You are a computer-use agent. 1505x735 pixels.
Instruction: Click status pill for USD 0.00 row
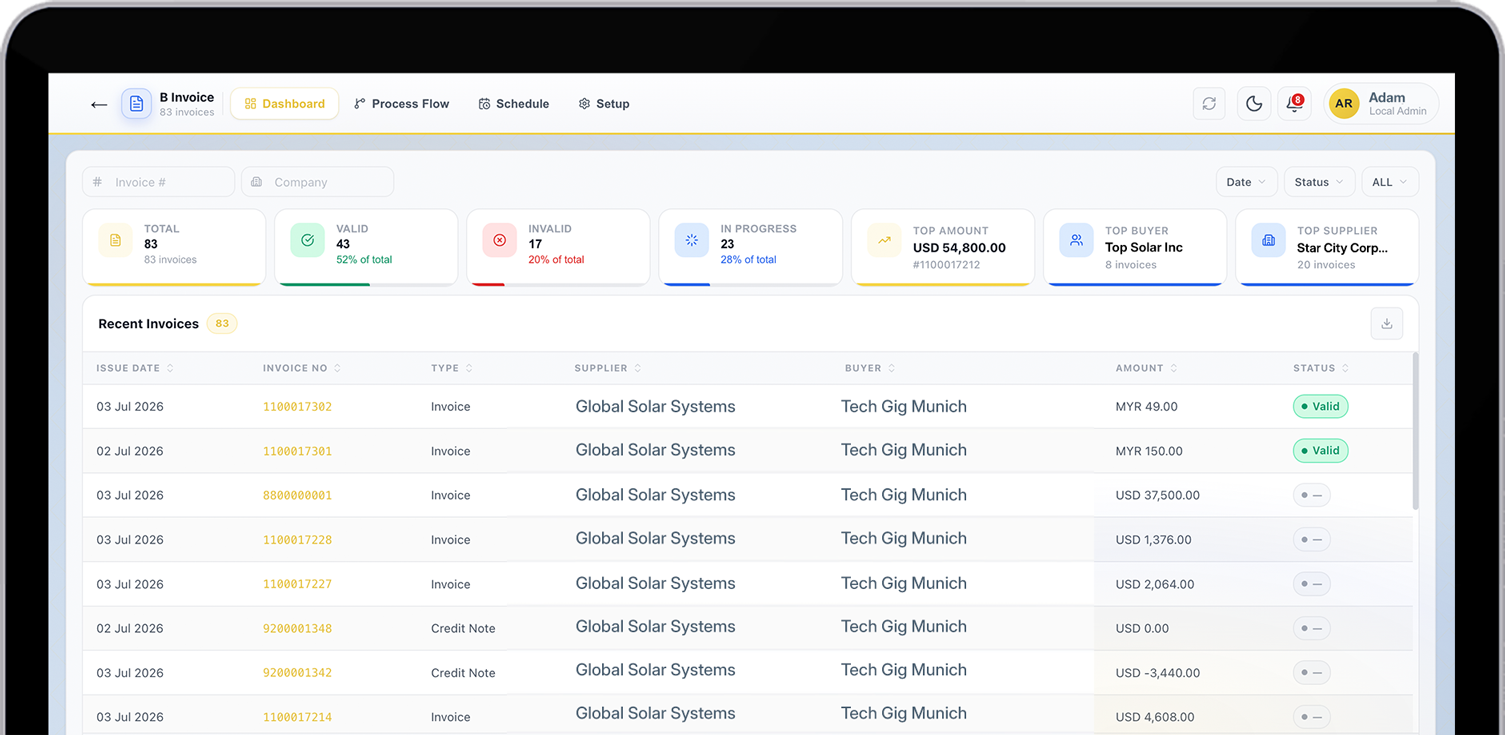[x=1311, y=629]
